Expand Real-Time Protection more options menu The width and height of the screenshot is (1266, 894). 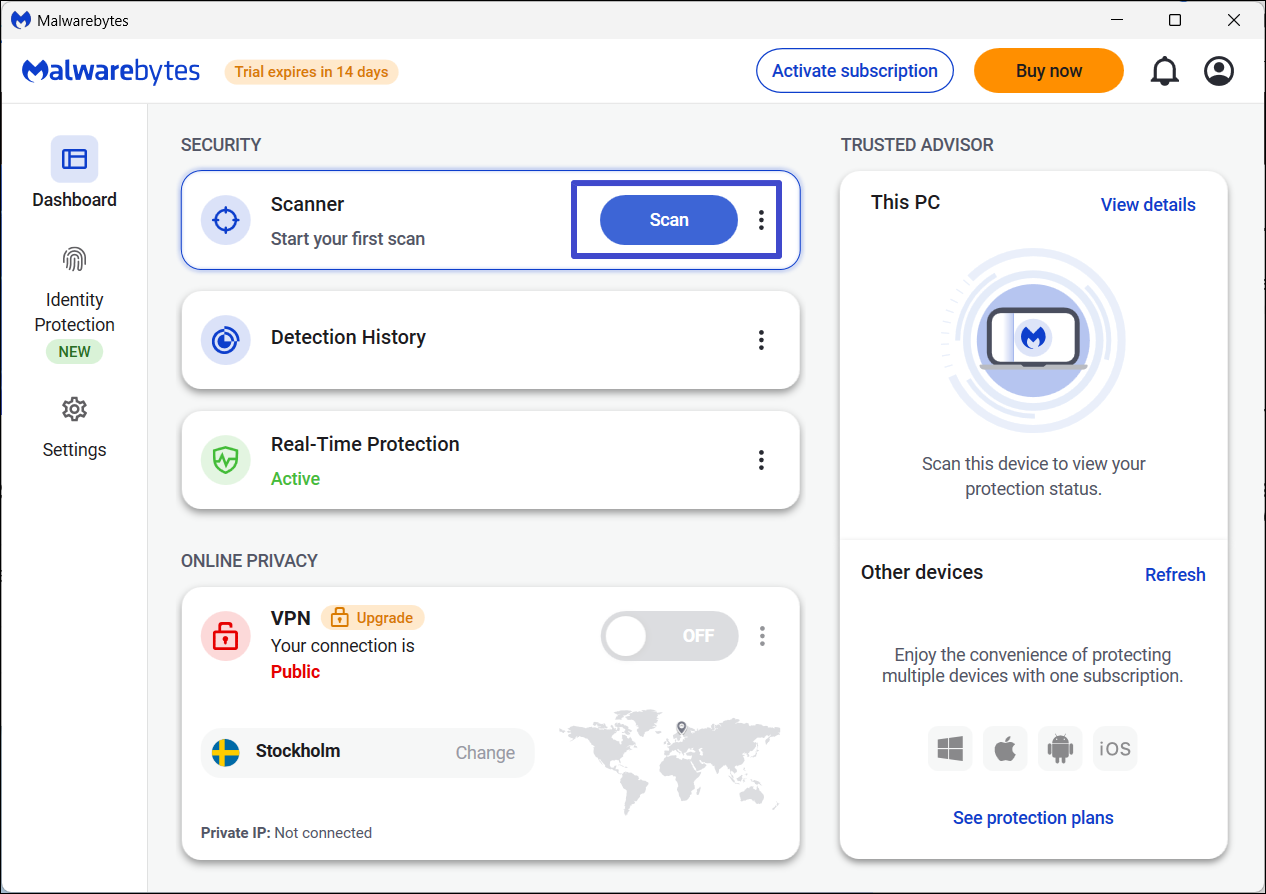[761, 460]
